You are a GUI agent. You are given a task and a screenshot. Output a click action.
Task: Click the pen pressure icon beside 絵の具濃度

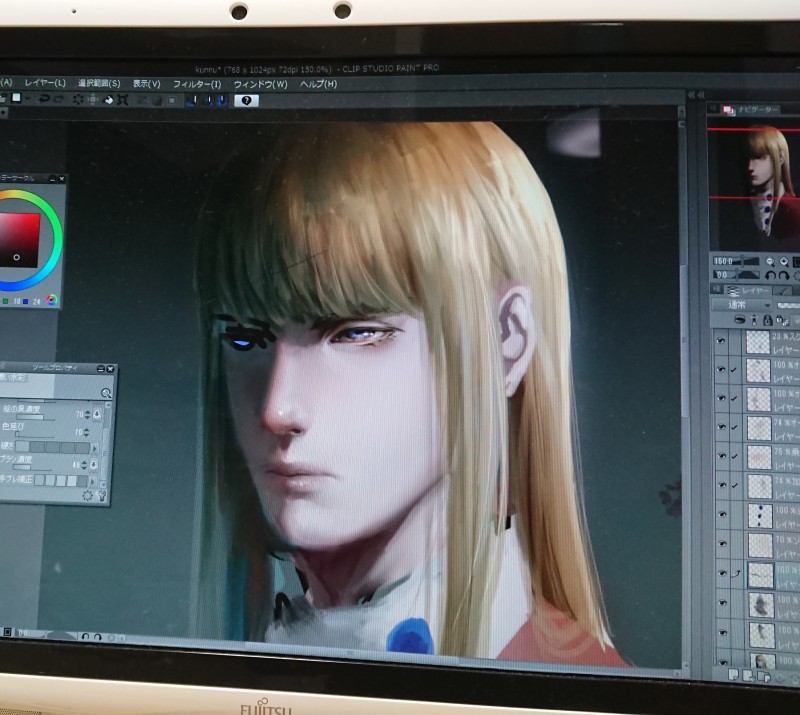[x=96, y=415]
